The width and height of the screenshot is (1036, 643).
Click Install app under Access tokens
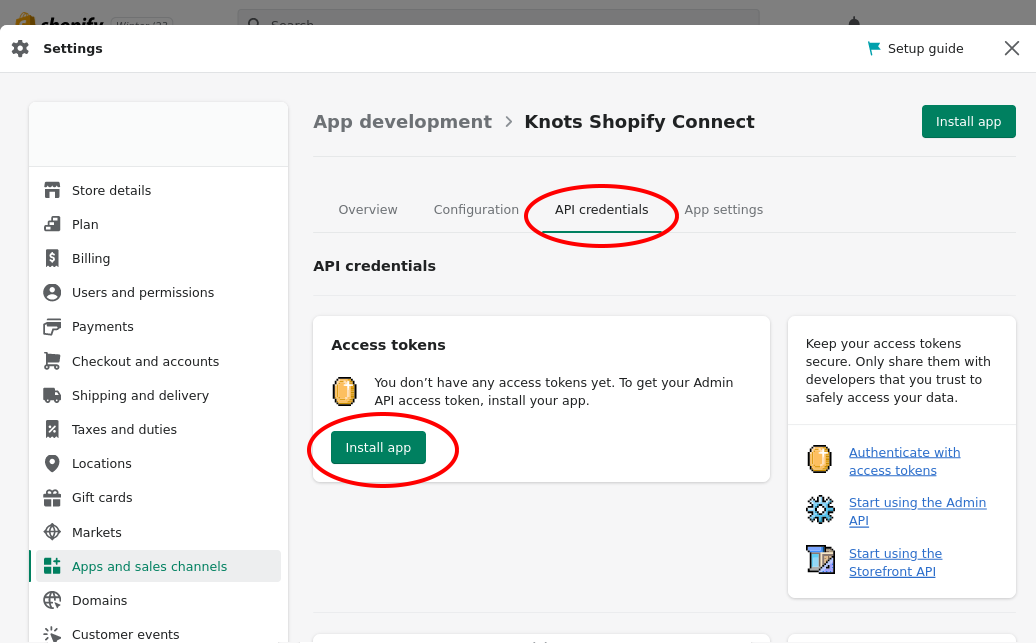pos(378,447)
